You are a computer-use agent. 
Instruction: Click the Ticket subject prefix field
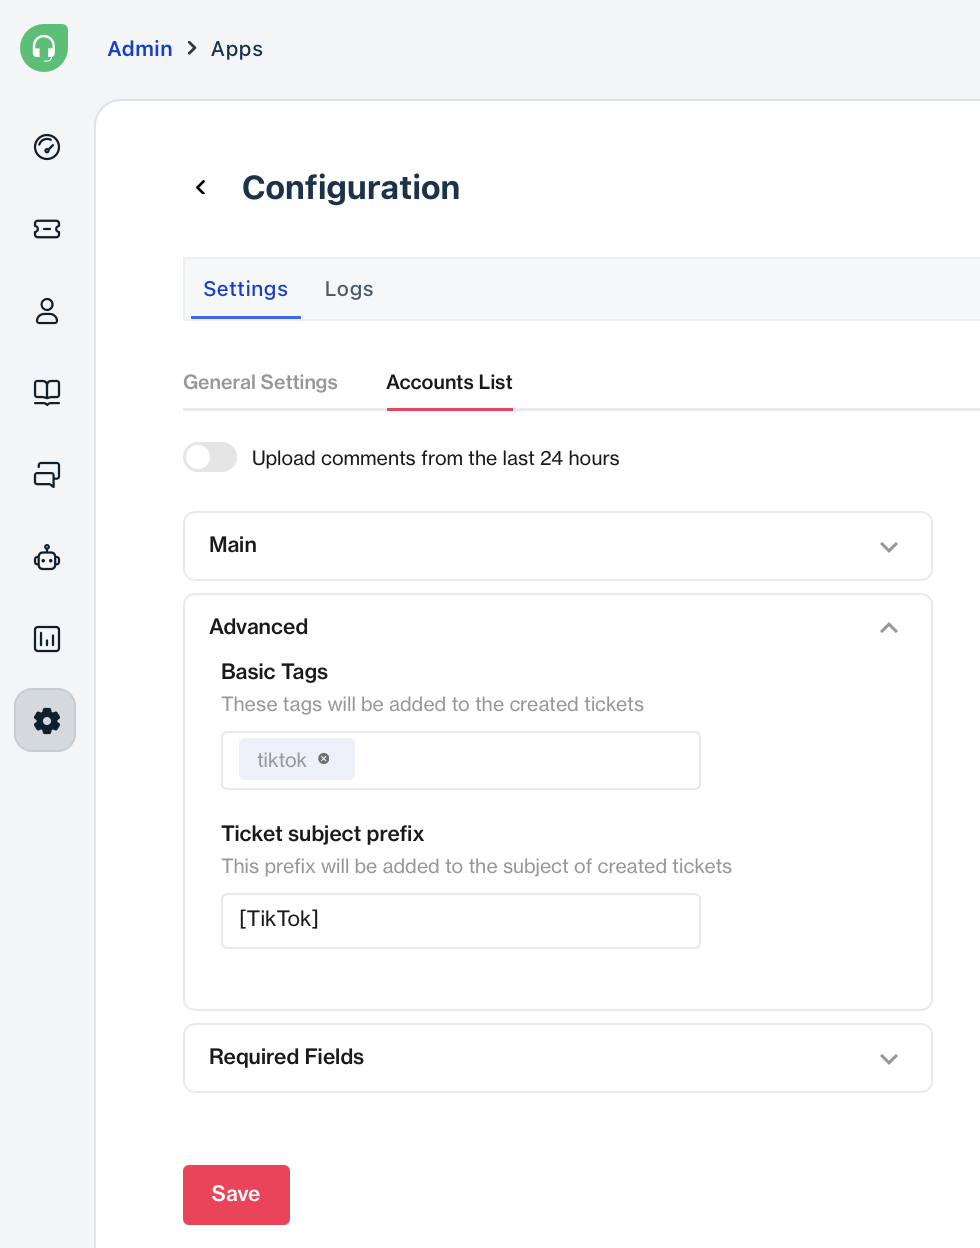[x=461, y=920]
